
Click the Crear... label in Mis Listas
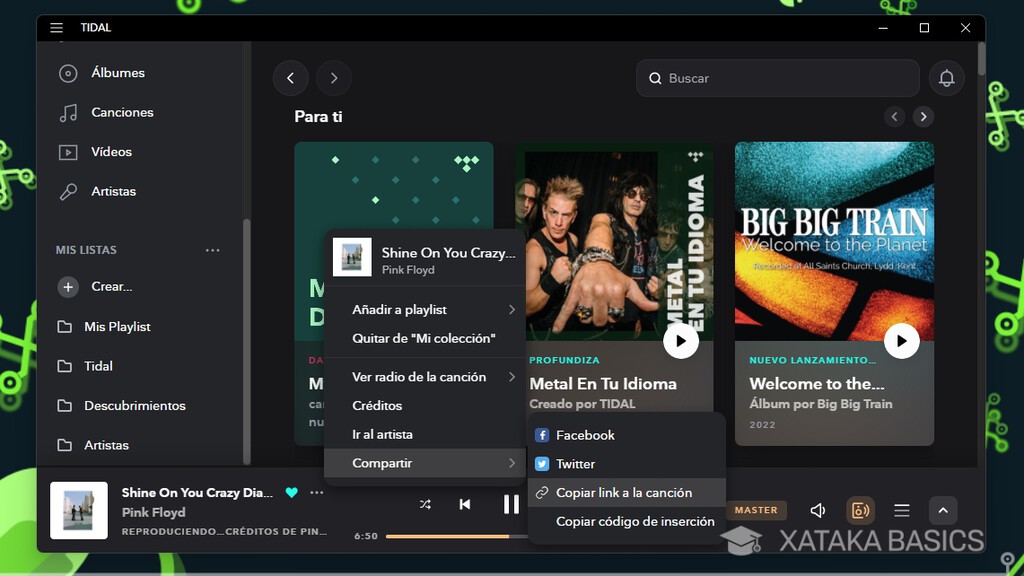pos(112,287)
